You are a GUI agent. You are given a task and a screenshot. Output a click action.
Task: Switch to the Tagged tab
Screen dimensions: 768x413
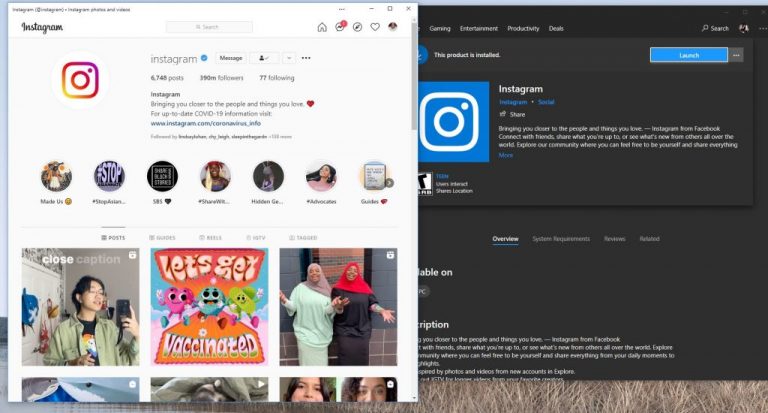(x=303, y=238)
